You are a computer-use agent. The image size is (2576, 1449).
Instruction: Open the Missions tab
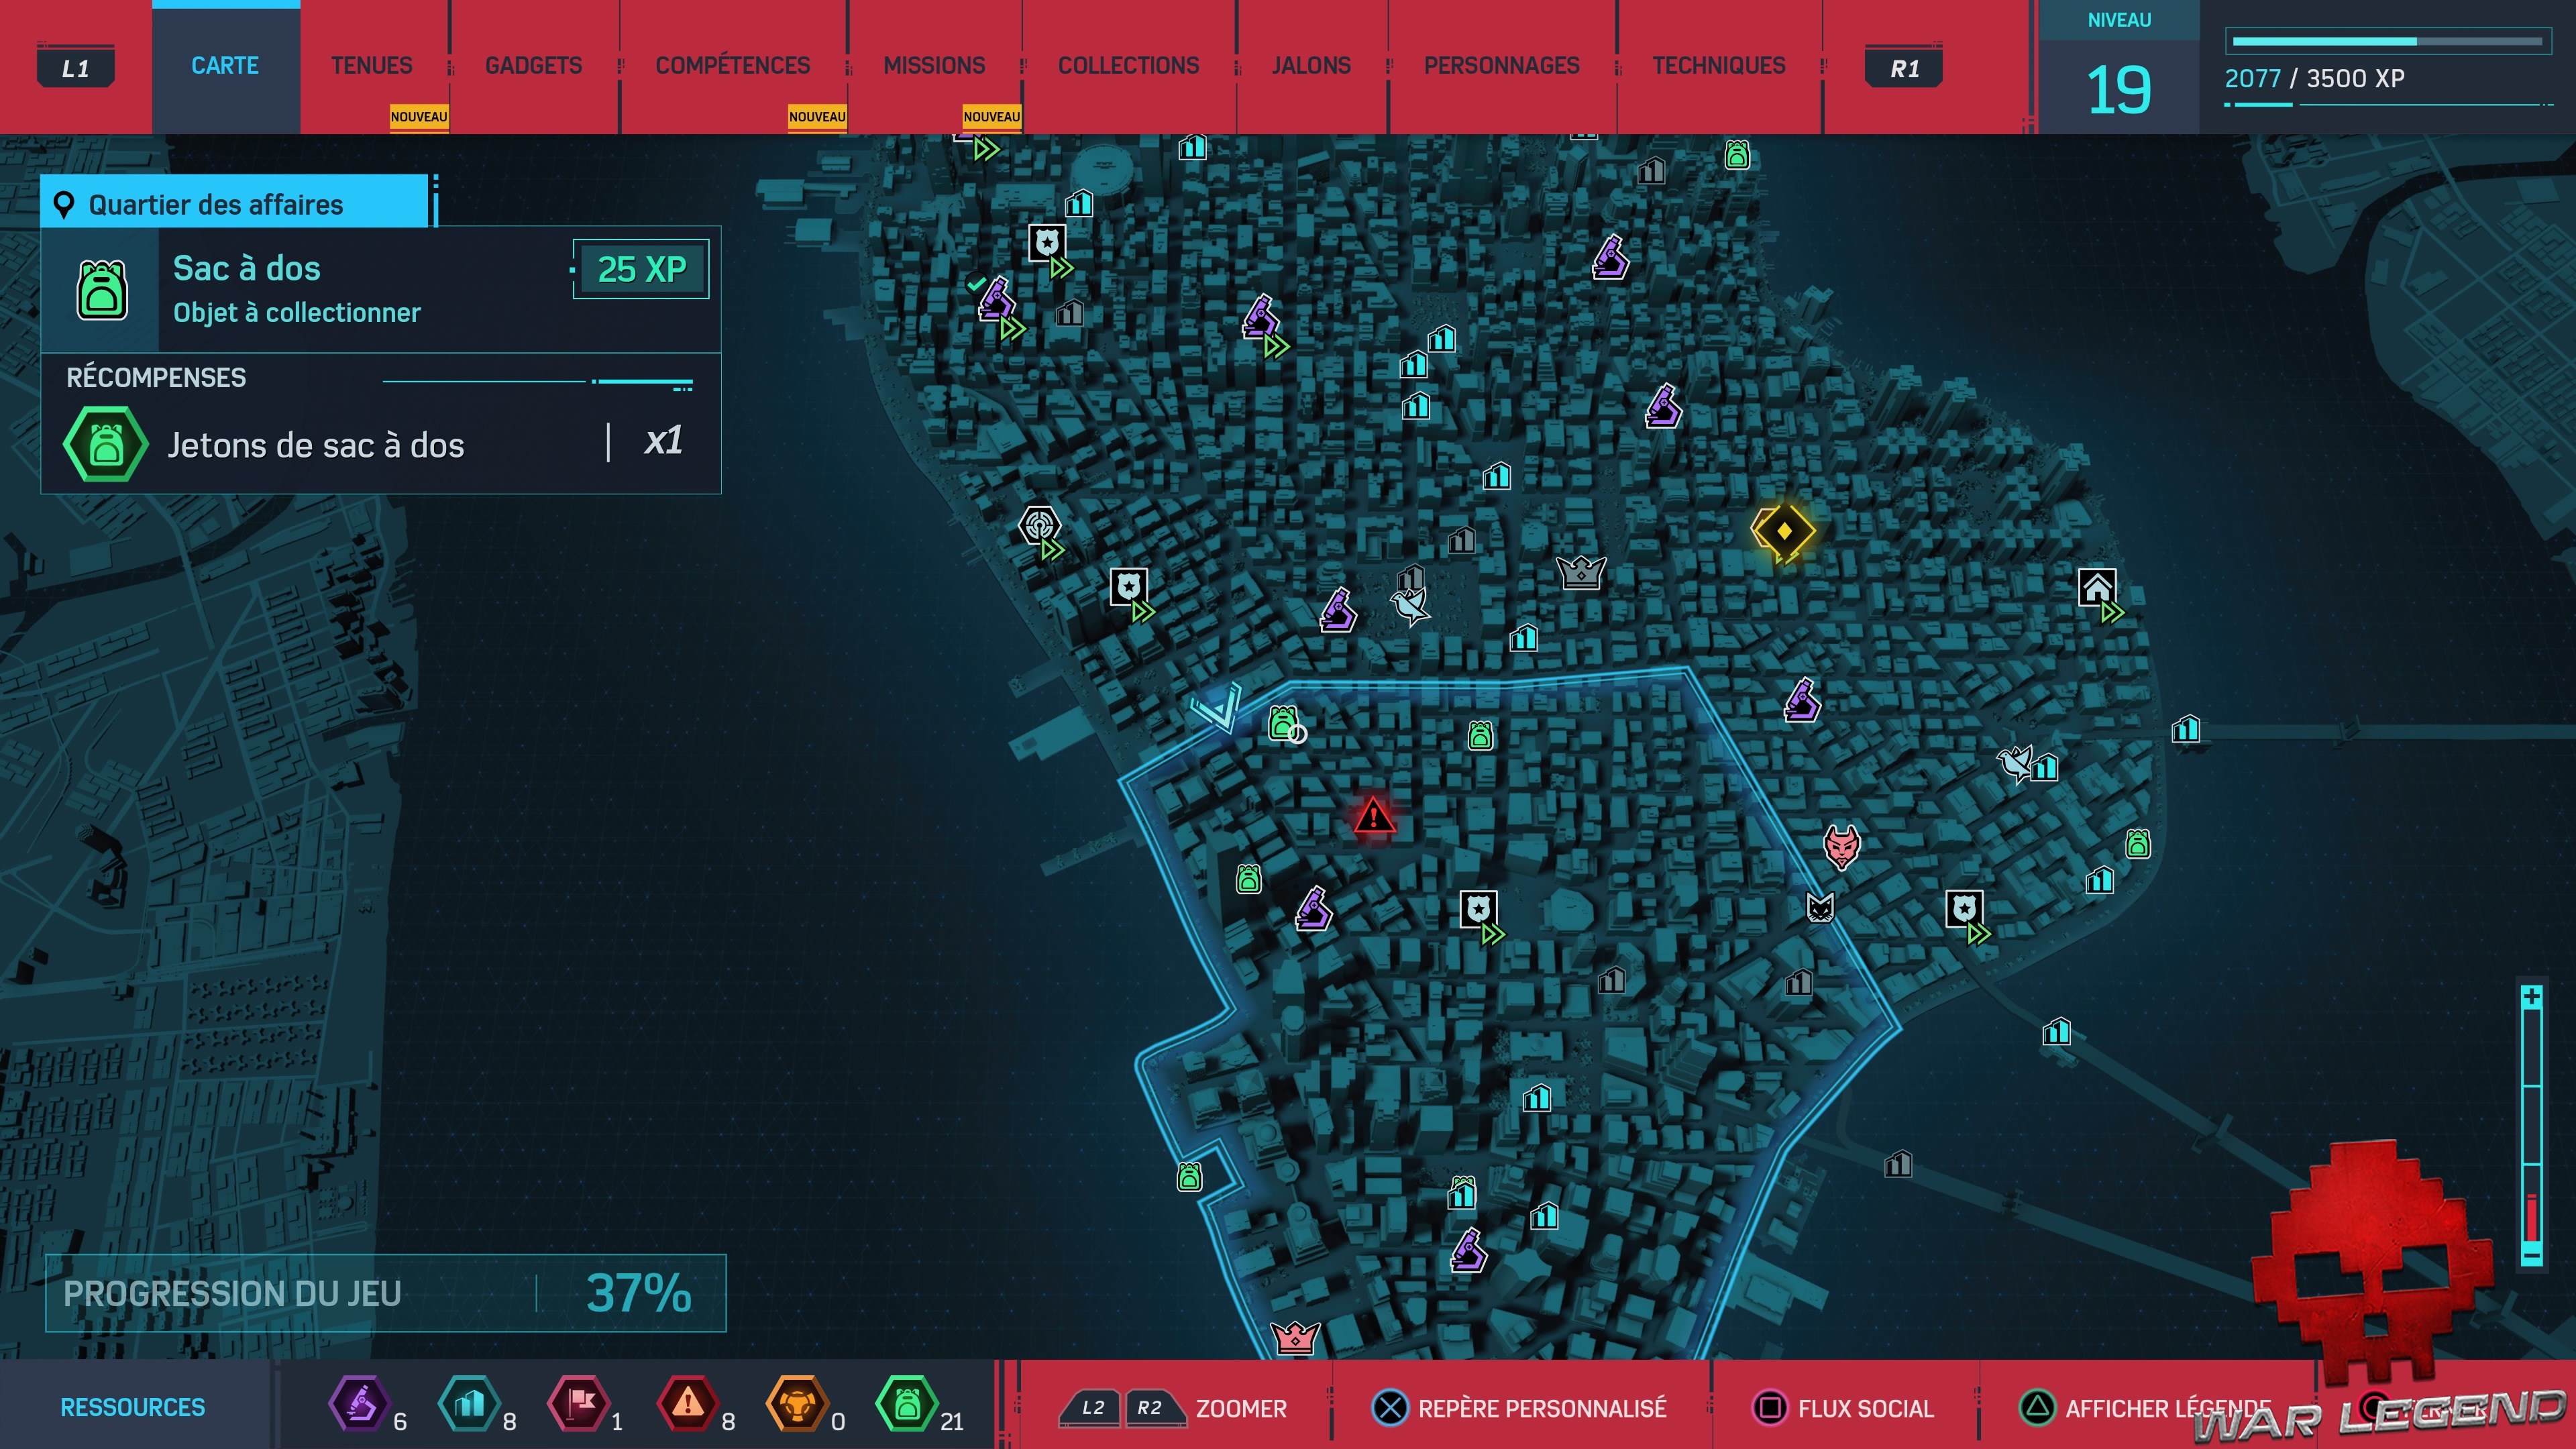[x=934, y=66]
